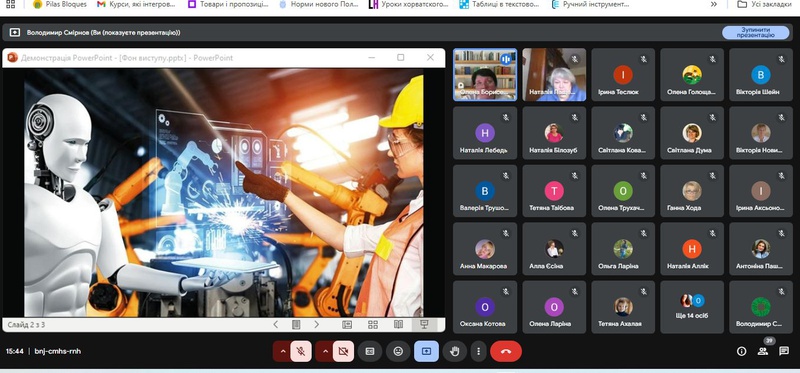Expand video settings arrow beside camera

pyautogui.click(x=324, y=352)
